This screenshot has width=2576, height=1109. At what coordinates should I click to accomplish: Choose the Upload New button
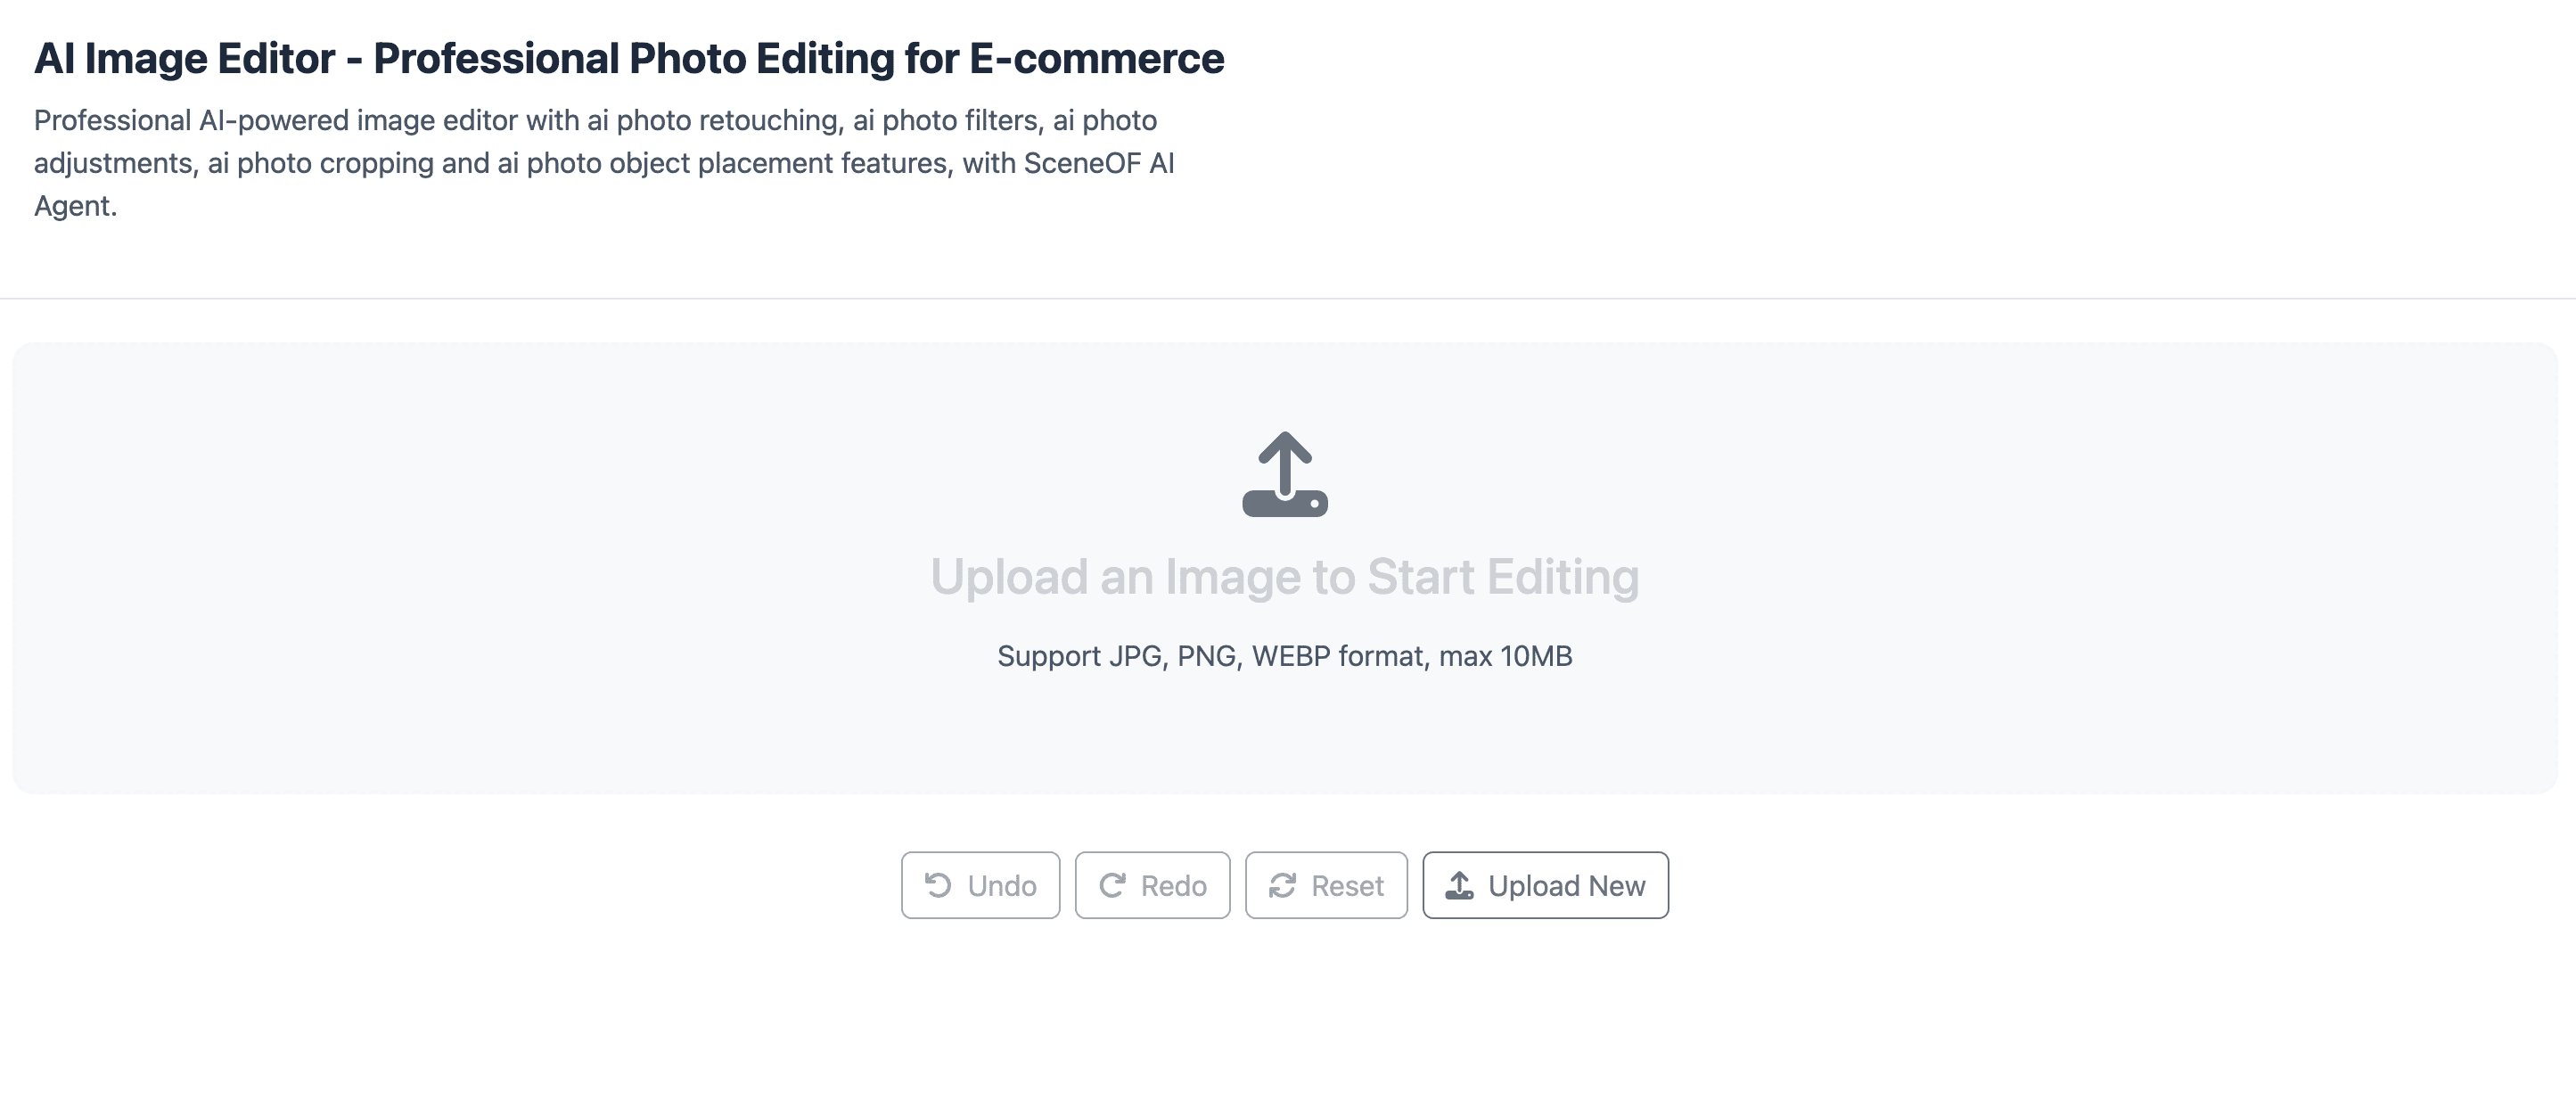[x=1545, y=885]
